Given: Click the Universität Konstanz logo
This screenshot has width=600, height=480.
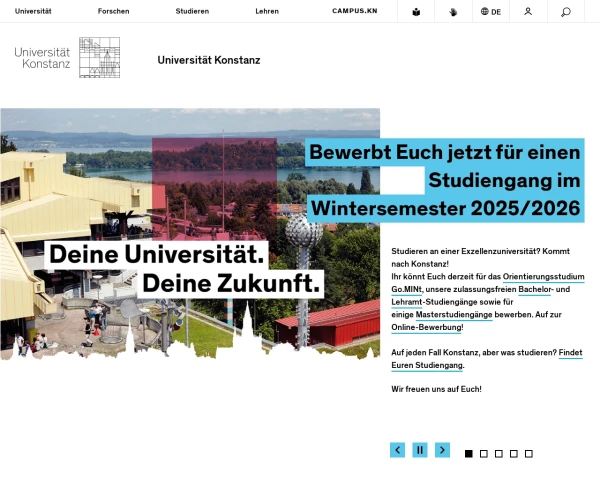Looking at the screenshot, I should 67,58.
